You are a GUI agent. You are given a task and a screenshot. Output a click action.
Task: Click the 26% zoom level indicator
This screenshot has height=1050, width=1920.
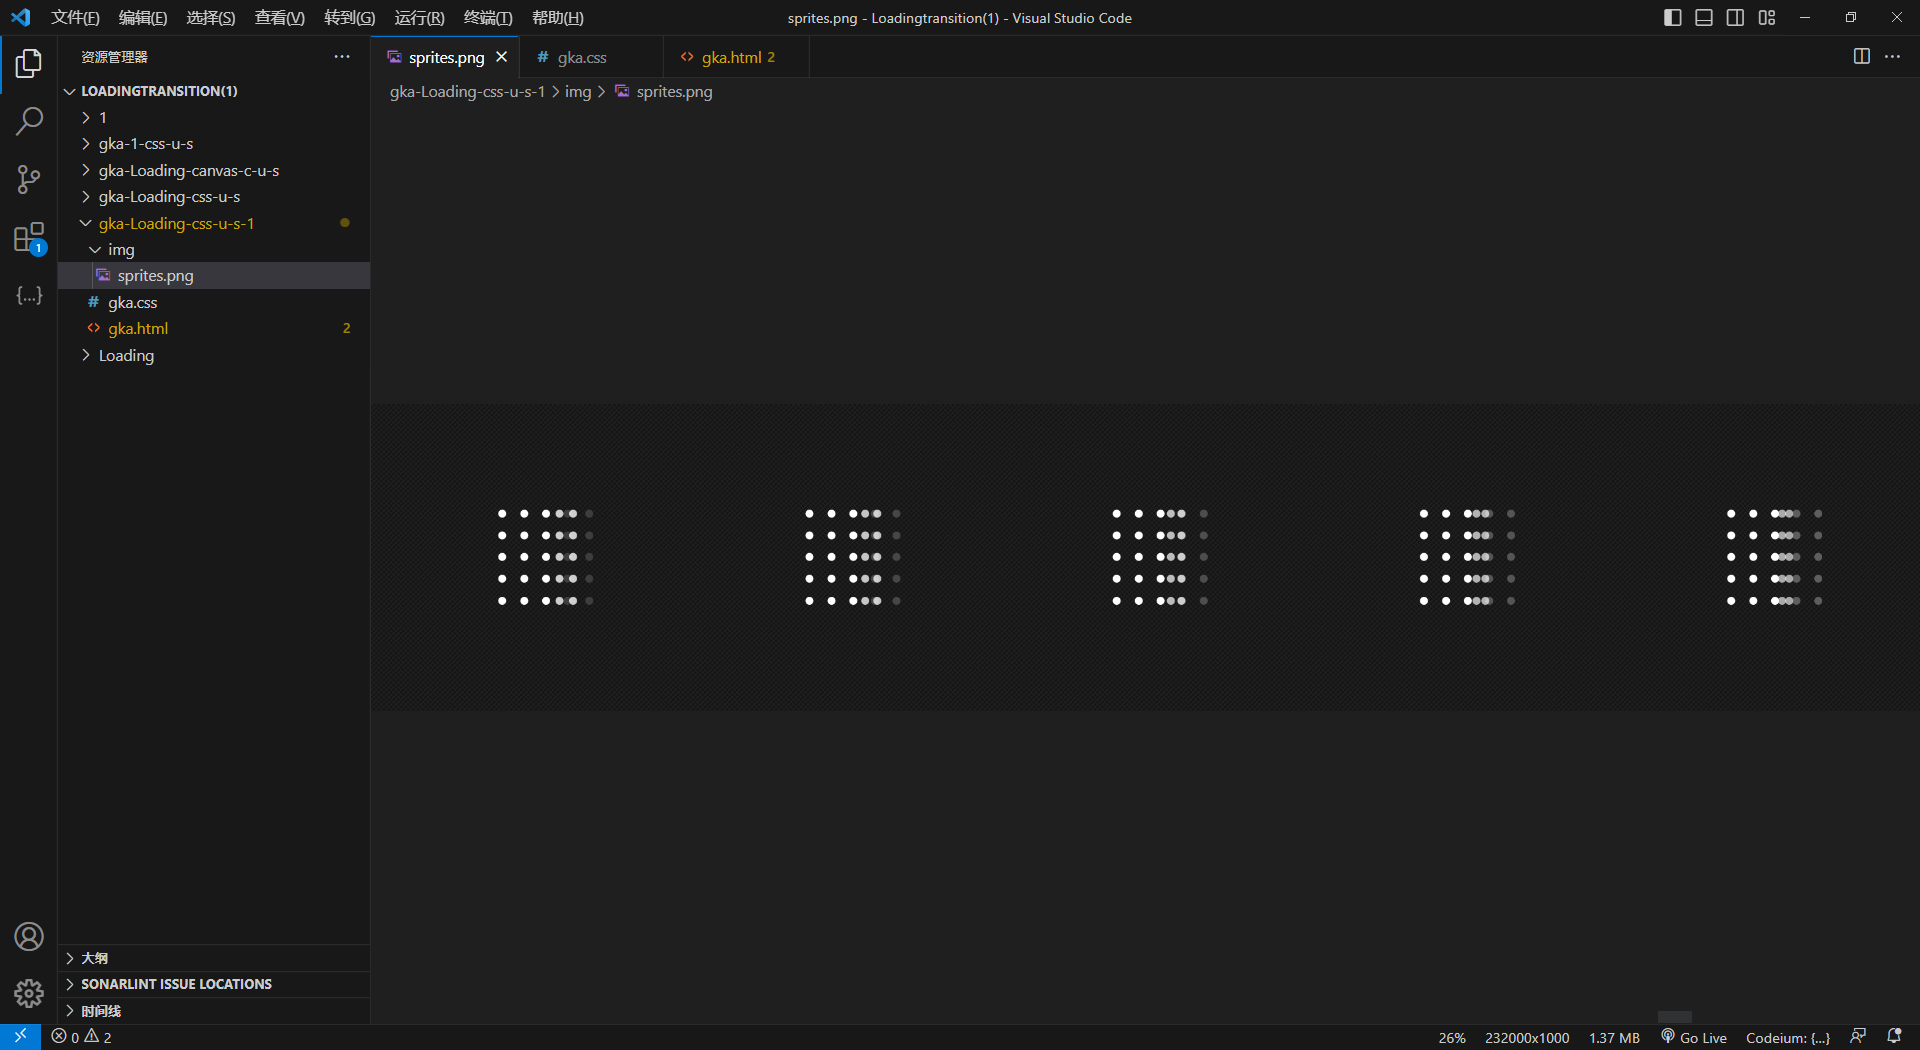1452,1038
